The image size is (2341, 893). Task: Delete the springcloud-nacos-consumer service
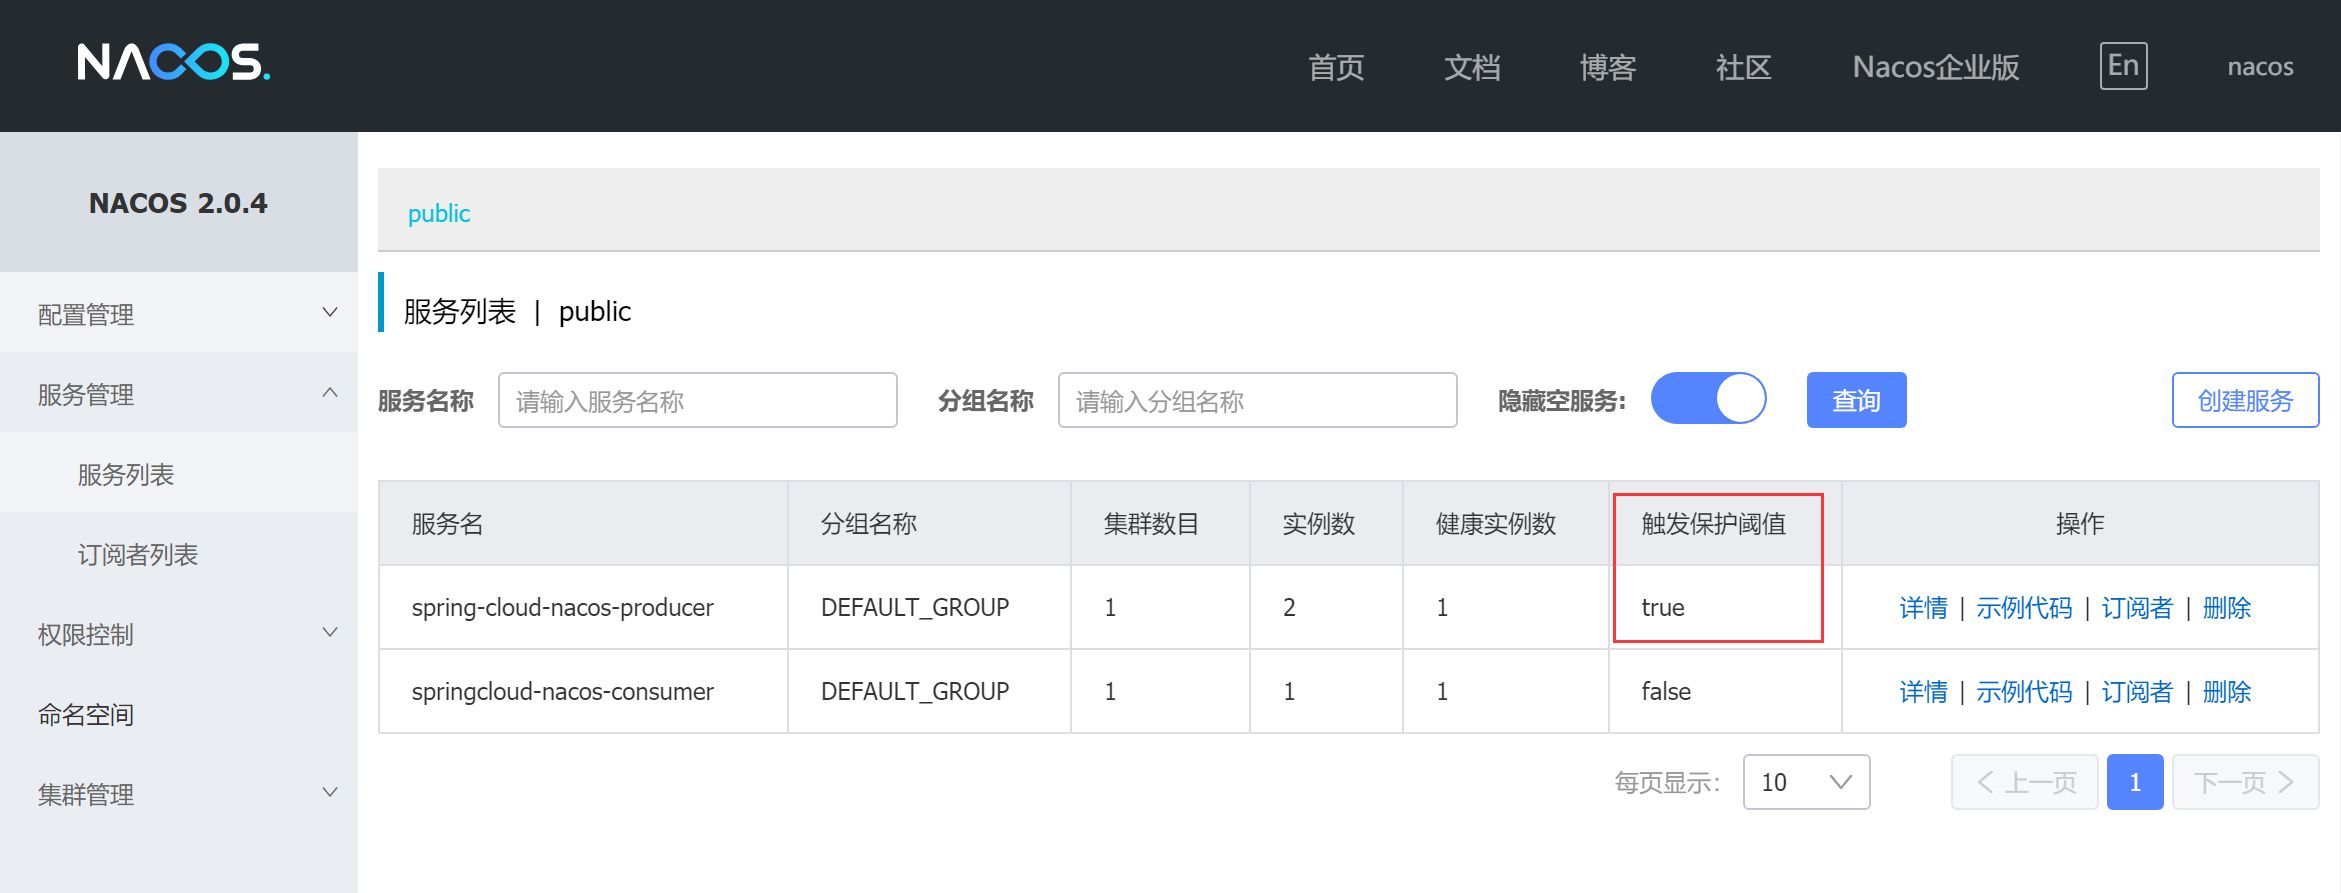point(2227,692)
